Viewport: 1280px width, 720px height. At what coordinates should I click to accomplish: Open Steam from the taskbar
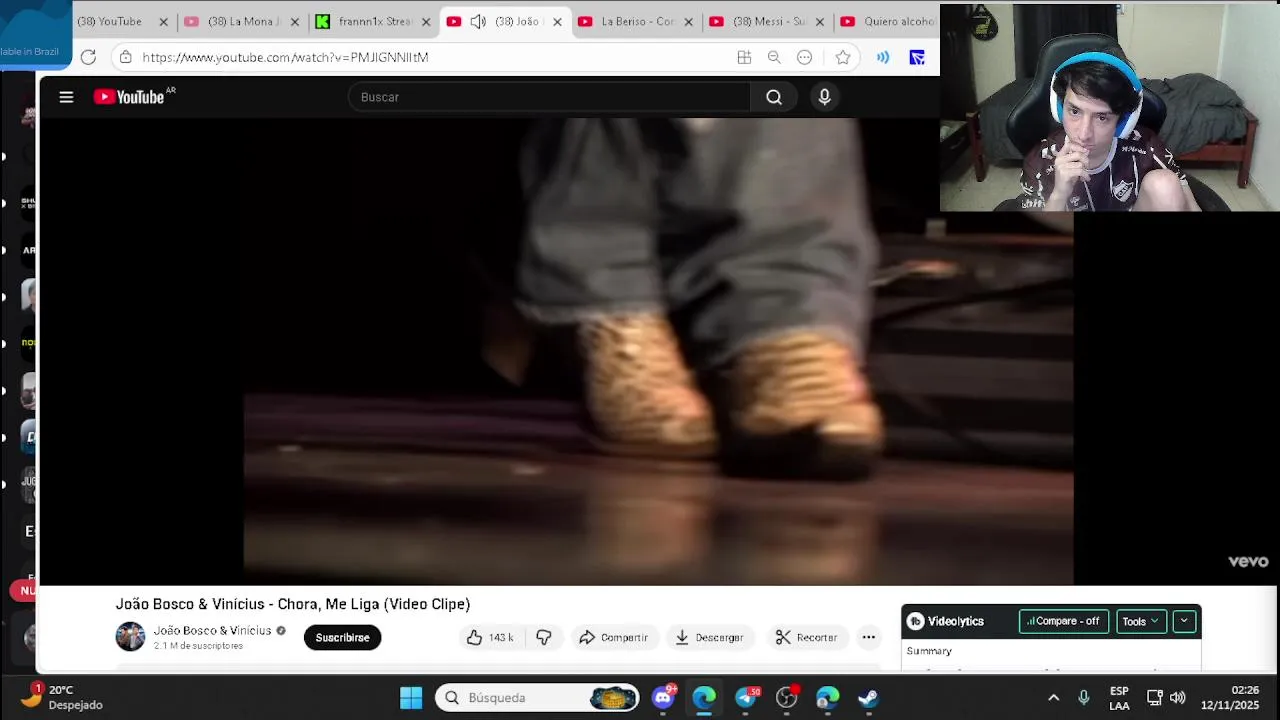click(x=868, y=697)
